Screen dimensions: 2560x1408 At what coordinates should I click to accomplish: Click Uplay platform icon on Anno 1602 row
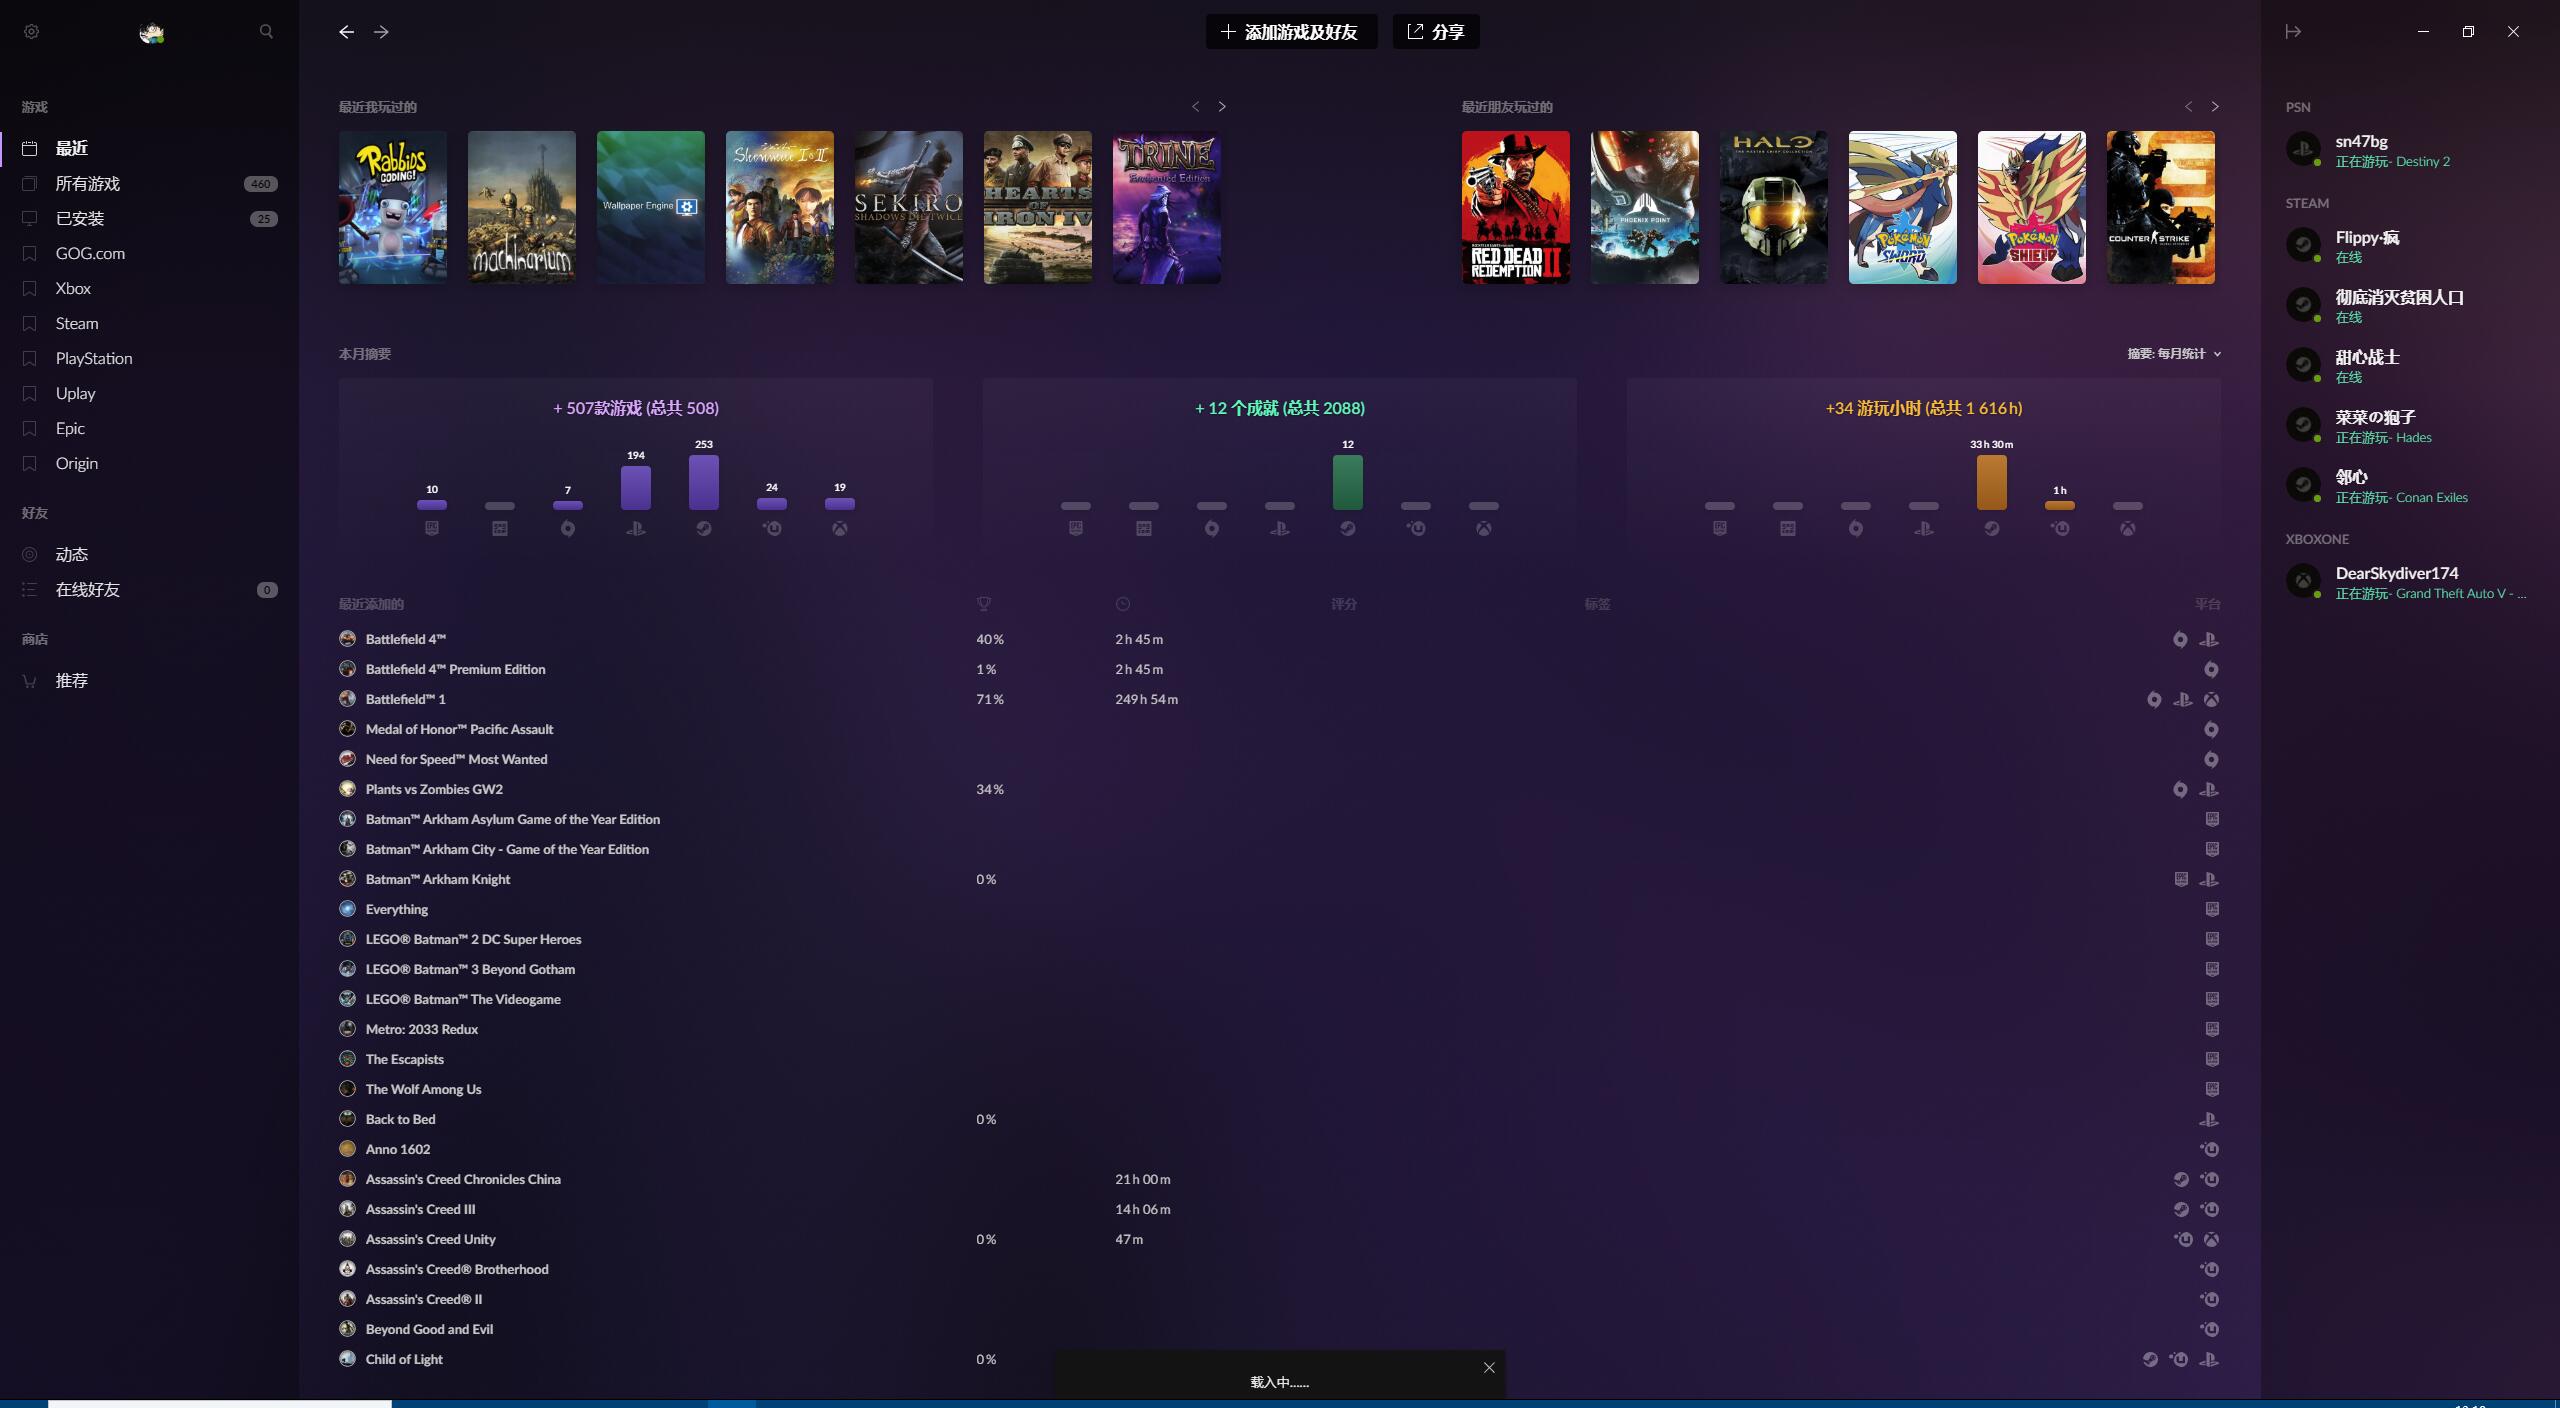pyautogui.click(x=2210, y=1150)
